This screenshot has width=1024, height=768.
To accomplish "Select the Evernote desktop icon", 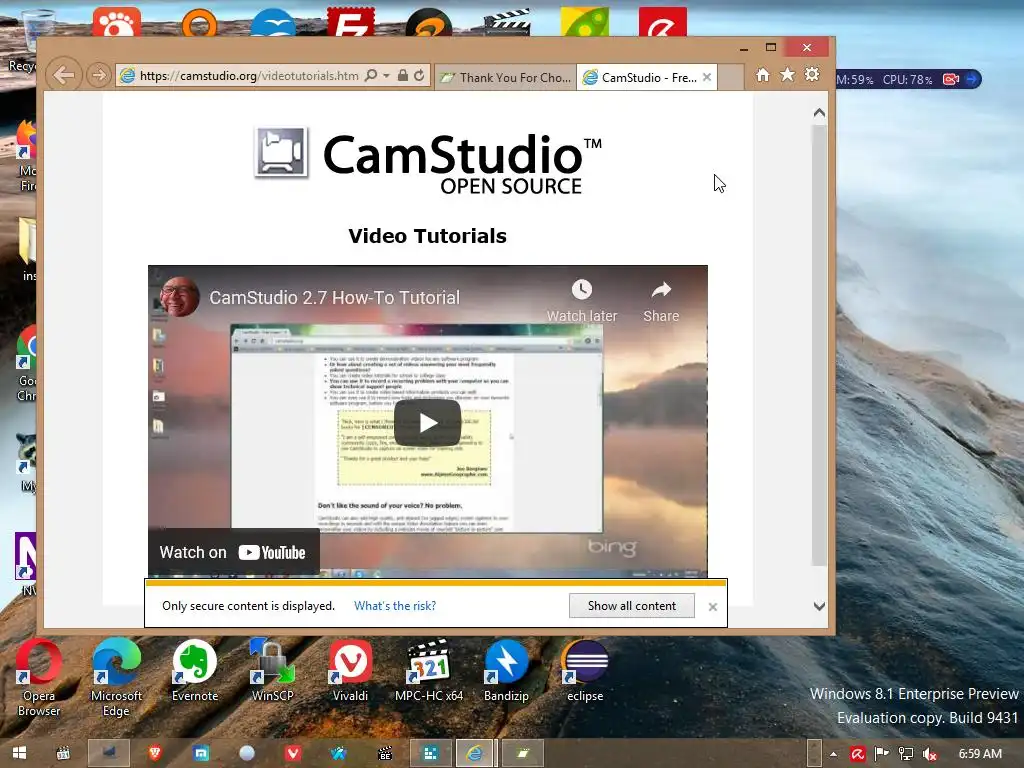I will pos(195,670).
